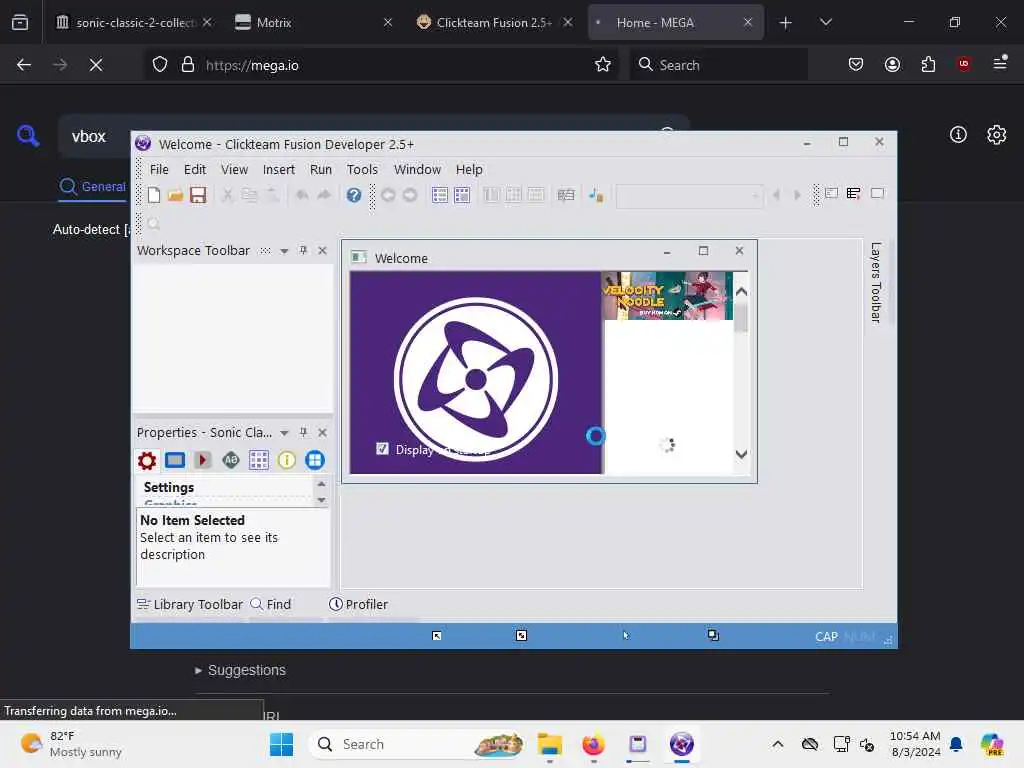Stop loading the mega.io page
Viewport: 1024px width, 768px height.
click(96, 65)
